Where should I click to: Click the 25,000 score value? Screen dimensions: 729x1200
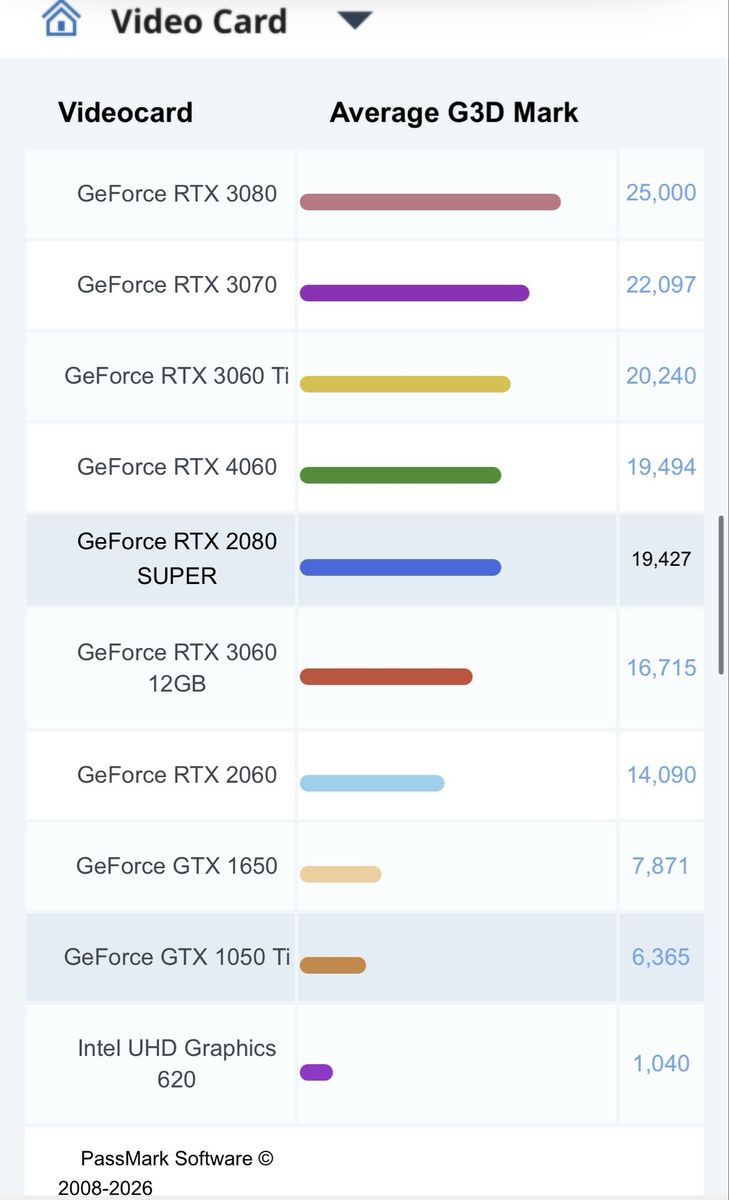[x=661, y=193]
